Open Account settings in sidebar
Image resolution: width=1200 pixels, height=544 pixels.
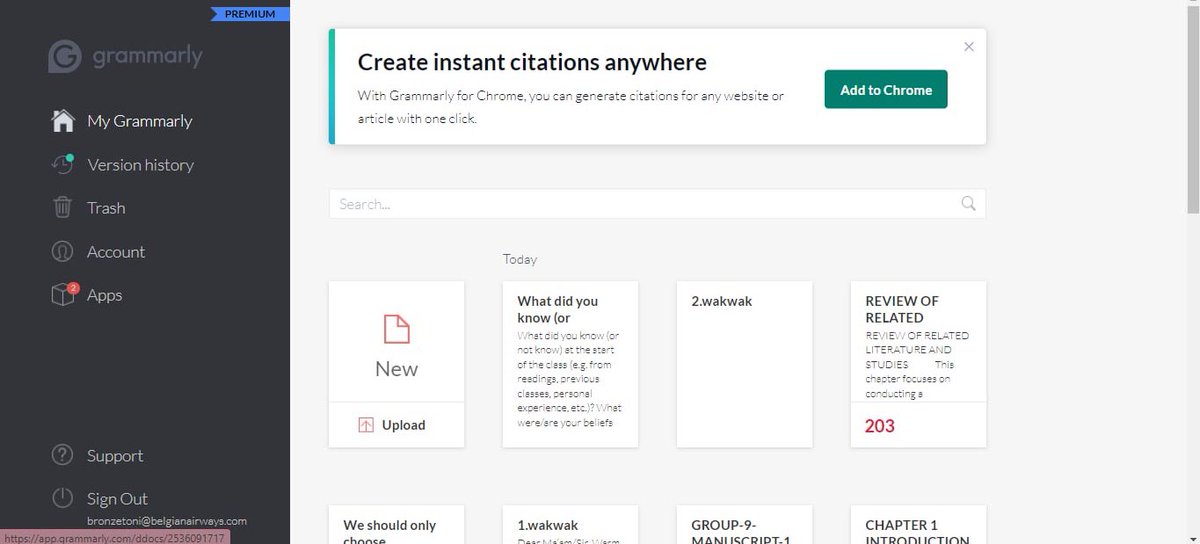116,252
